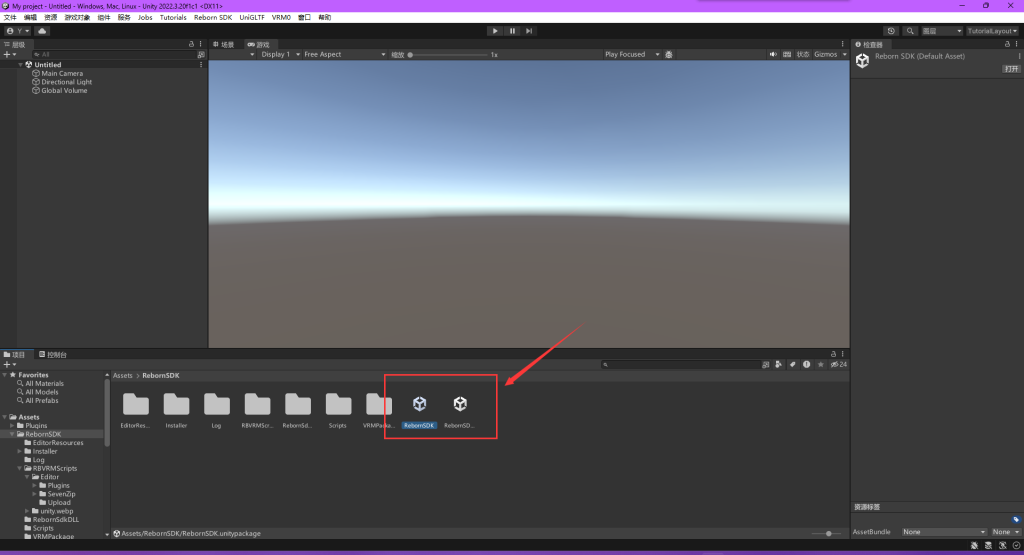Select the RebornSDK unitypackage asset icon
This screenshot has width=1024, height=555.
pos(419,404)
